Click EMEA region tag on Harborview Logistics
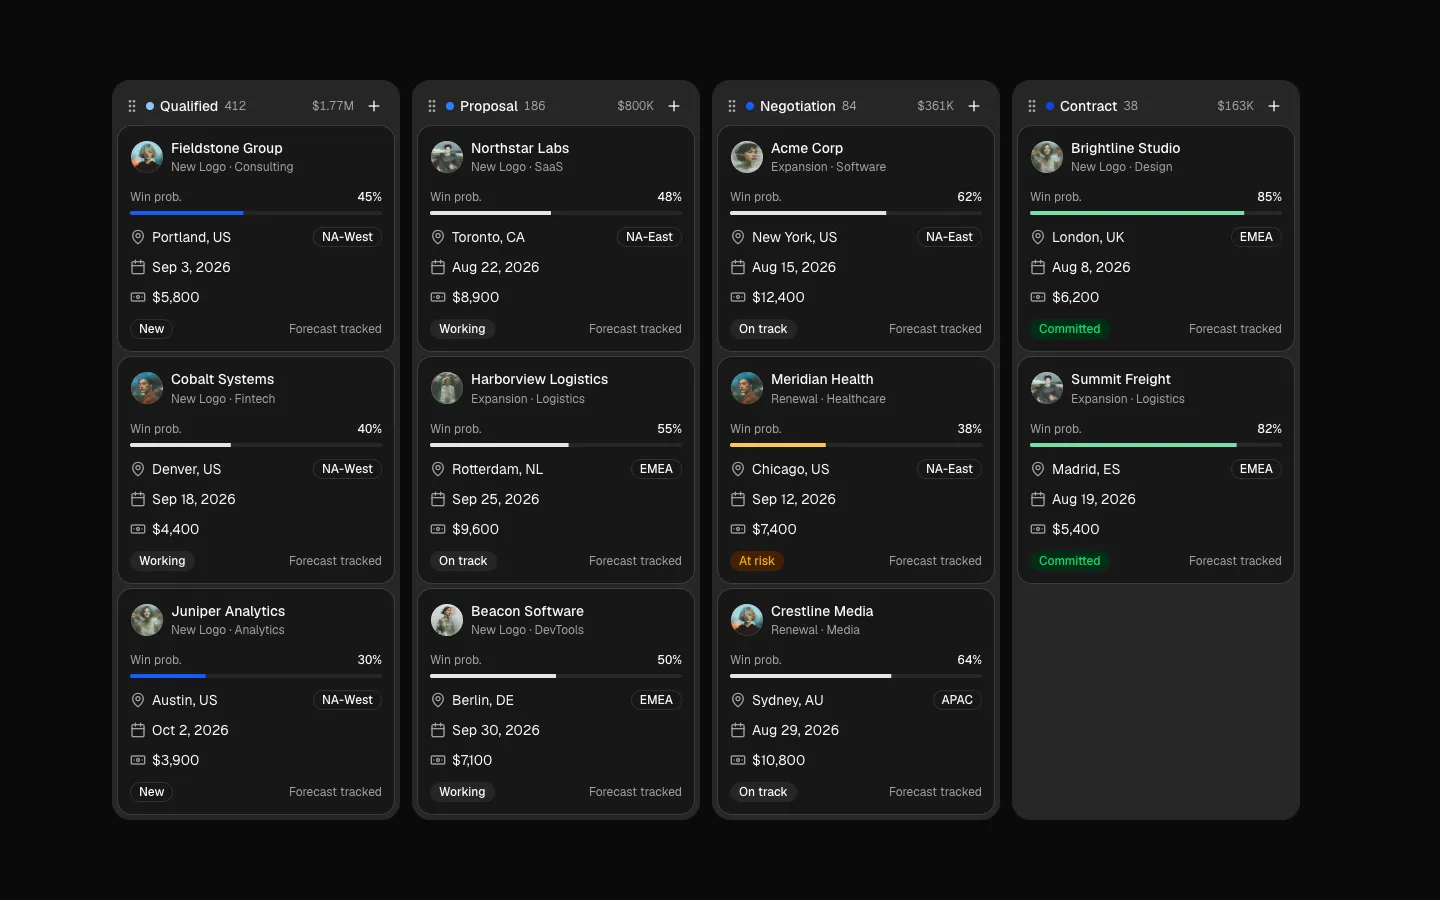The image size is (1440, 900). 656,469
